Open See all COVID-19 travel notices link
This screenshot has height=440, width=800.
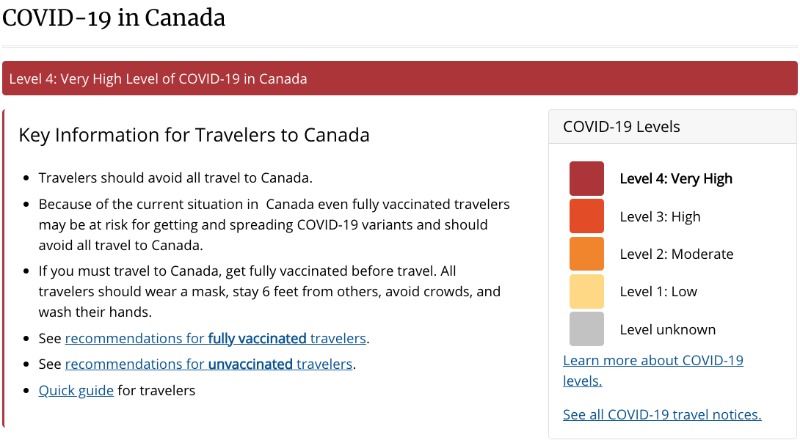click(x=662, y=414)
